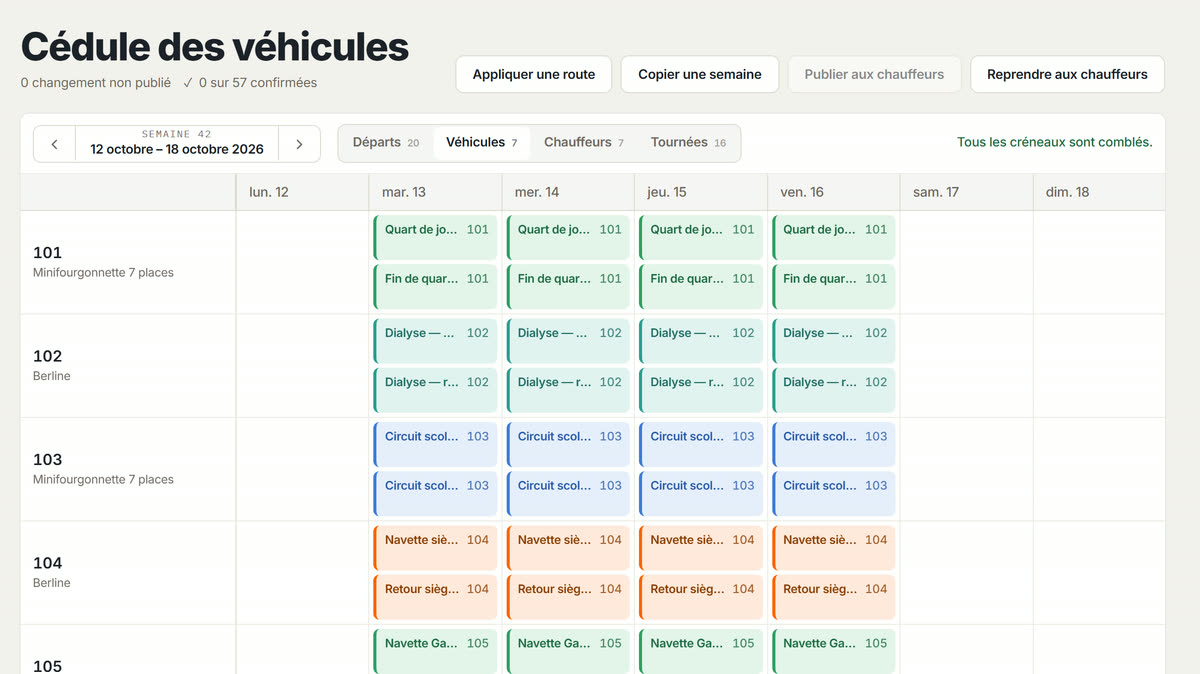Click the 0 changement non publié status
The width and height of the screenshot is (1200, 674).
click(x=96, y=83)
